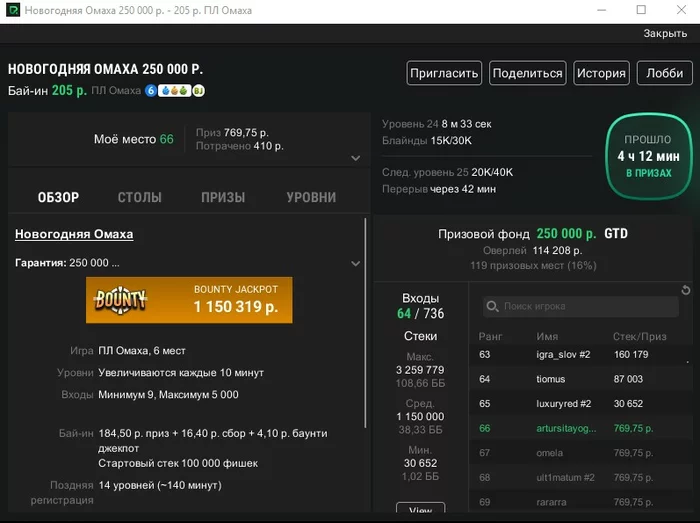The height and width of the screenshot is (523, 700).
Task: Click the Перерыв через 42 мин text
Action: [x=439, y=189]
